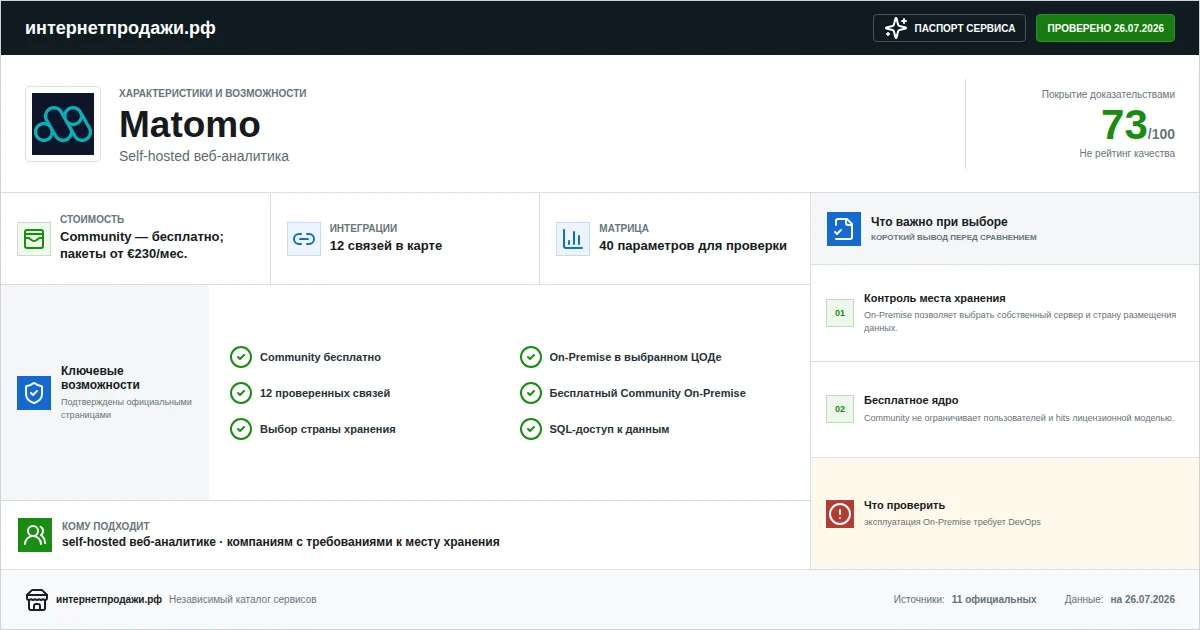Click the на 26.07.2026 data date

[1143, 600]
